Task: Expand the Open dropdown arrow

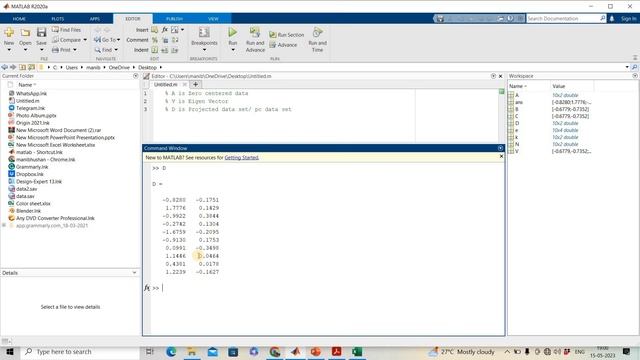Action: 25,50
